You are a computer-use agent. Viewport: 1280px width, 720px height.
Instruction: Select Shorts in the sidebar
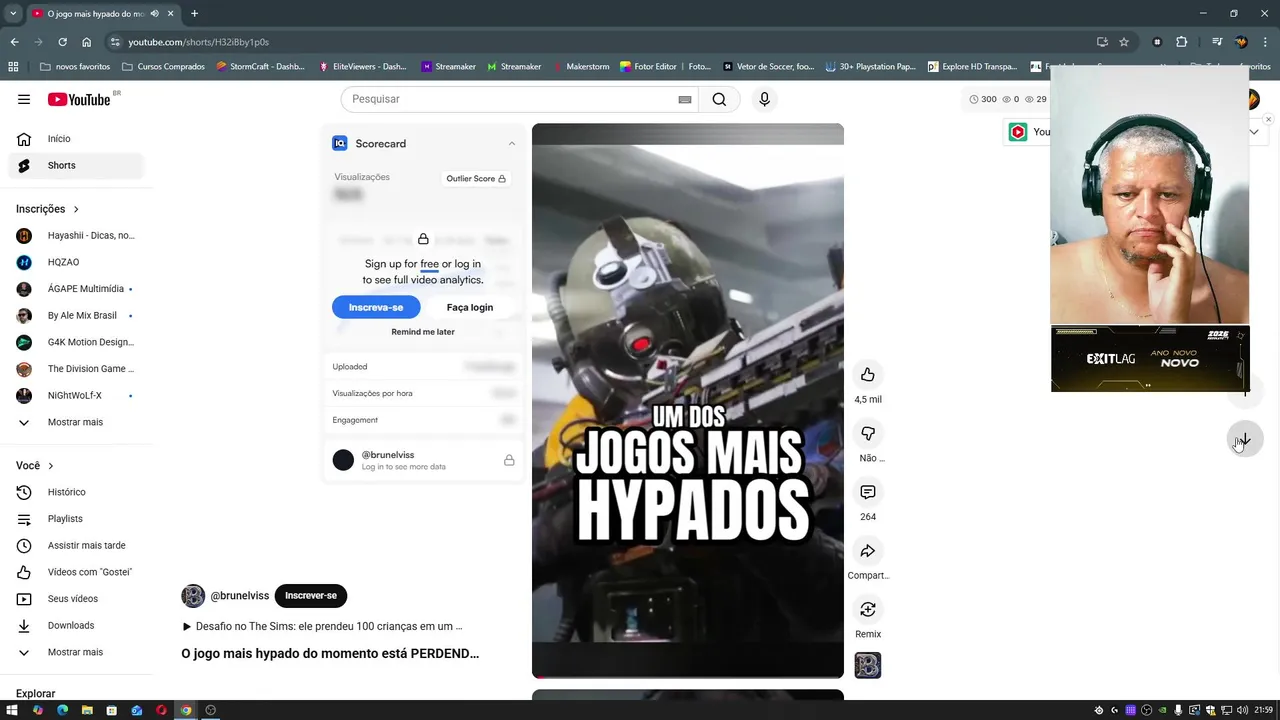tap(76, 165)
